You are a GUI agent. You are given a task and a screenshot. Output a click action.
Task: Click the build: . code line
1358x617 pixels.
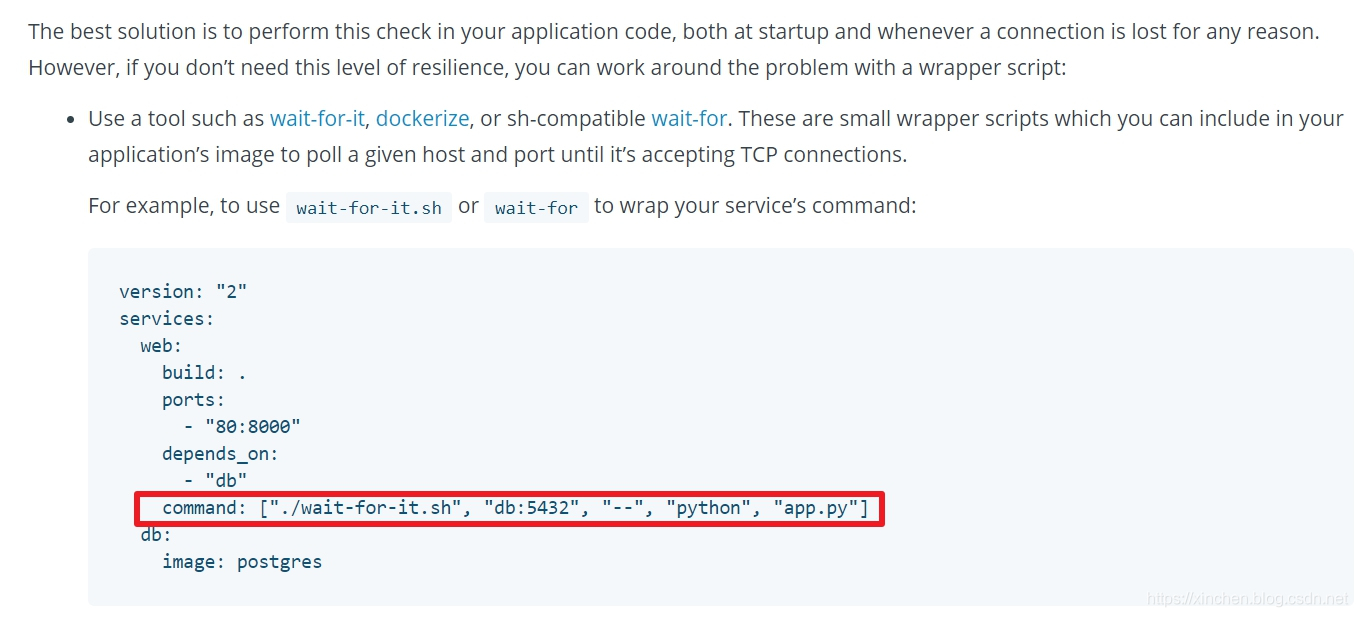pyautogui.click(x=204, y=373)
